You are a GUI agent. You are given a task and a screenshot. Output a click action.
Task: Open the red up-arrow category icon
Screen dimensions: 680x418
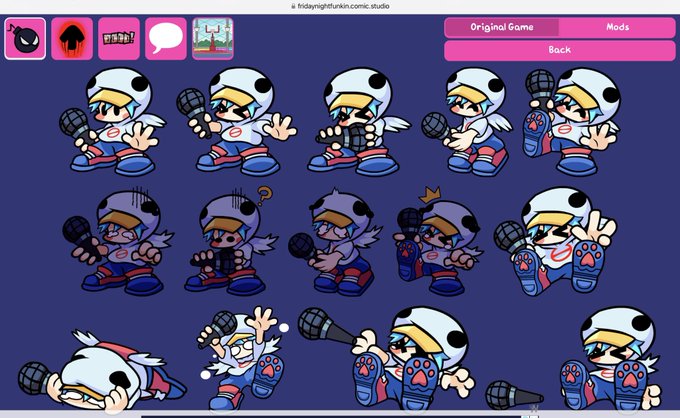coord(72,39)
